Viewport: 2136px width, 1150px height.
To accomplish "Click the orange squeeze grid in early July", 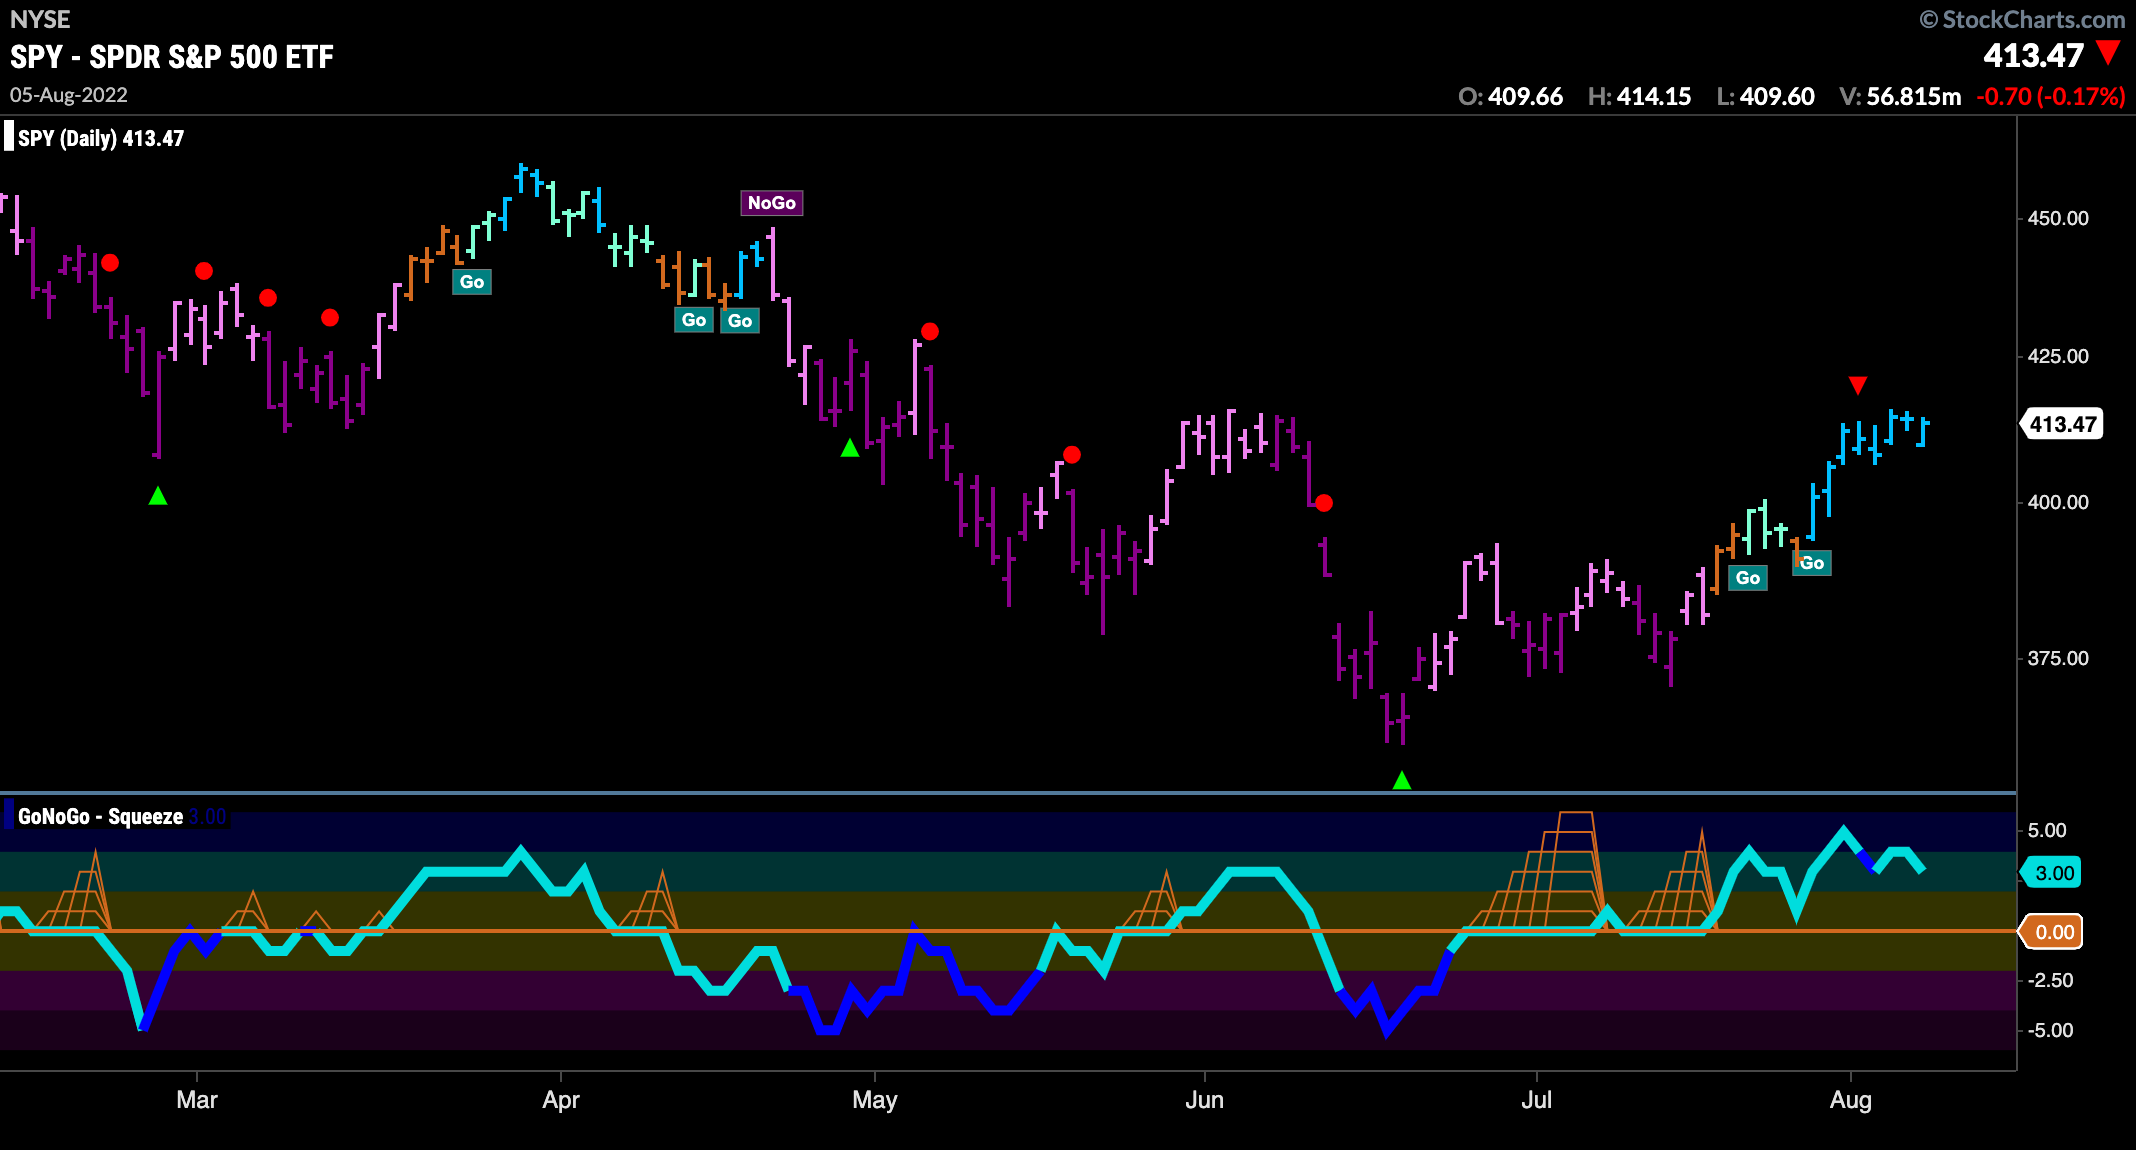I will (x=1535, y=872).
